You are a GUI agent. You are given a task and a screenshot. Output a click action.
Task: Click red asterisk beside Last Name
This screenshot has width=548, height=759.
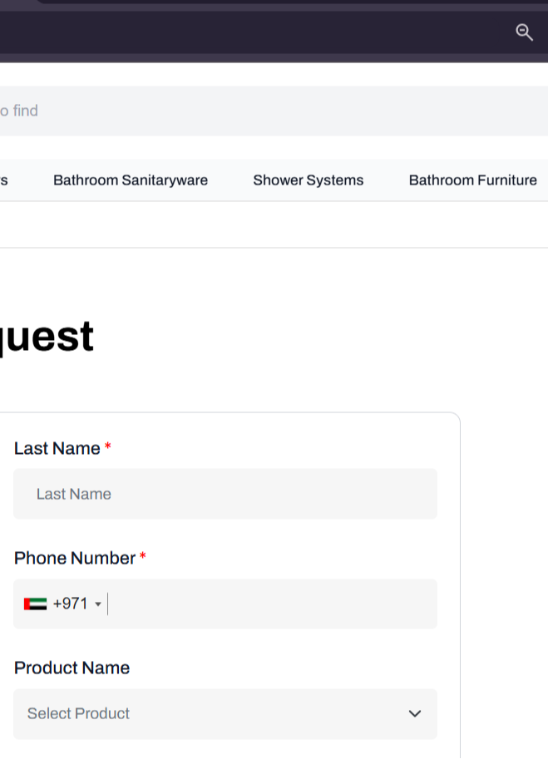[x=108, y=446]
